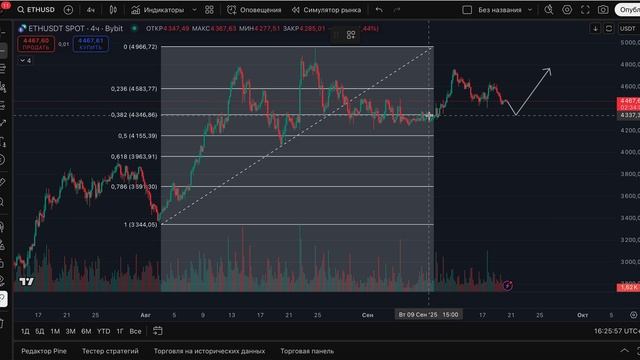Open the Торговая панель tab
The height and width of the screenshot is (360, 640).
(307, 351)
